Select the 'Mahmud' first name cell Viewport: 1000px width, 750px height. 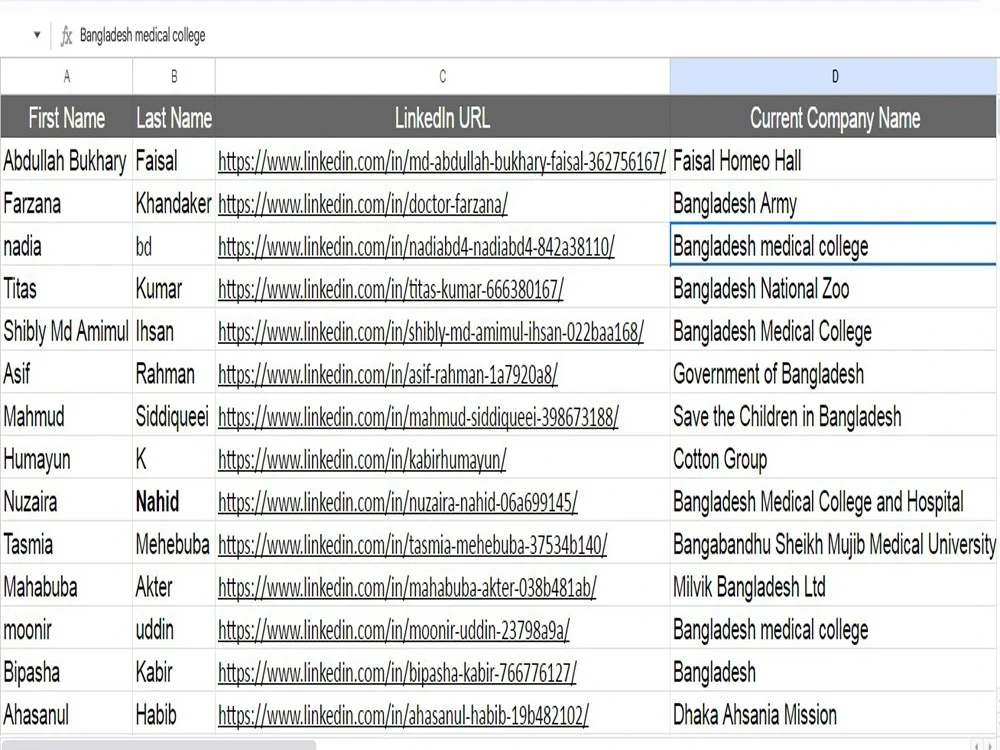66,416
